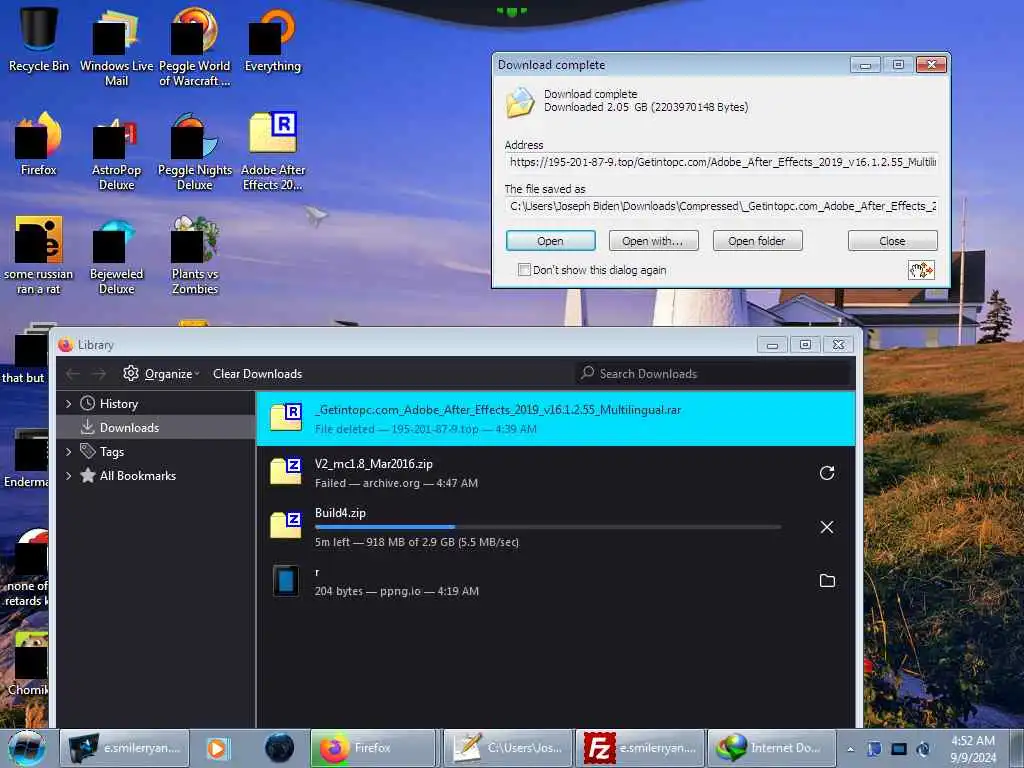This screenshot has height=768, width=1024.
Task: Open Windows Media Player from the taskbar
Action: (x=217, y=748)
